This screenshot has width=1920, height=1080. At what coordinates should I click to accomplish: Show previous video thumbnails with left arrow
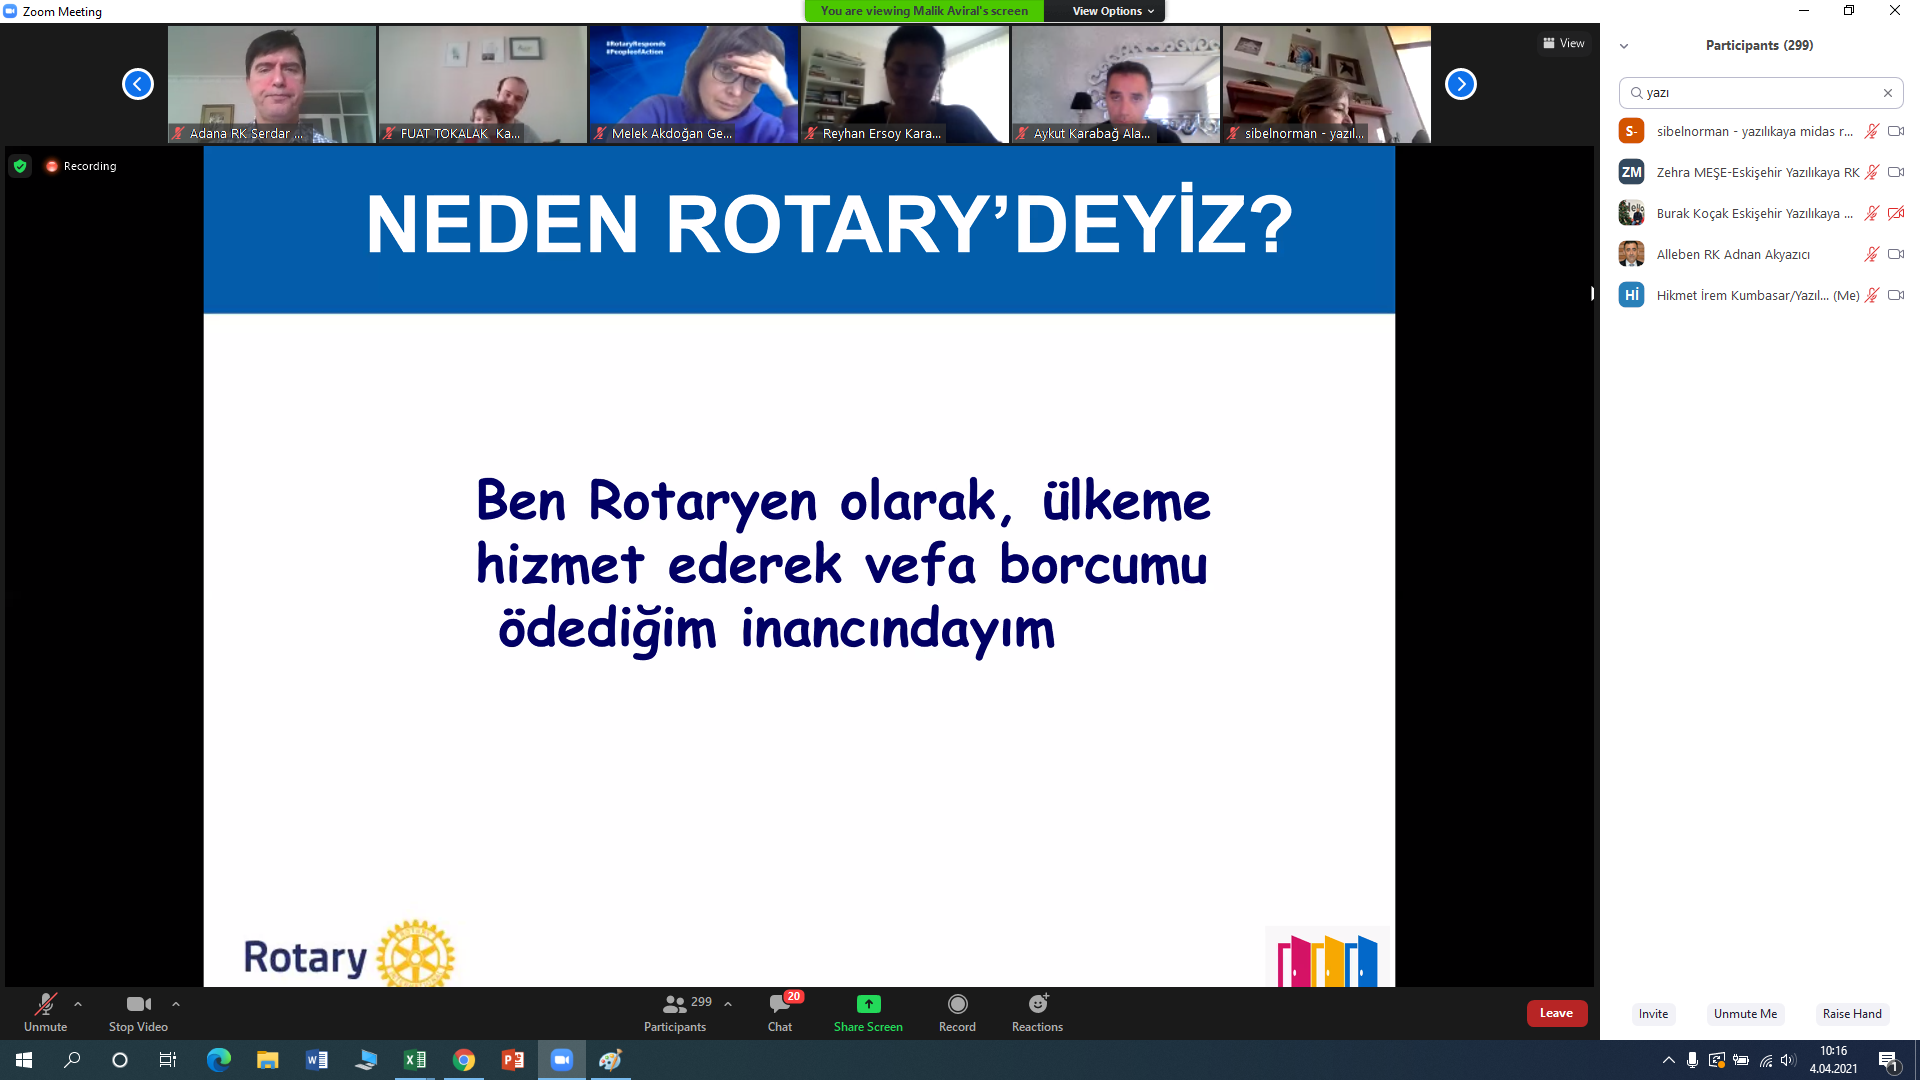[x=138, y=84]
